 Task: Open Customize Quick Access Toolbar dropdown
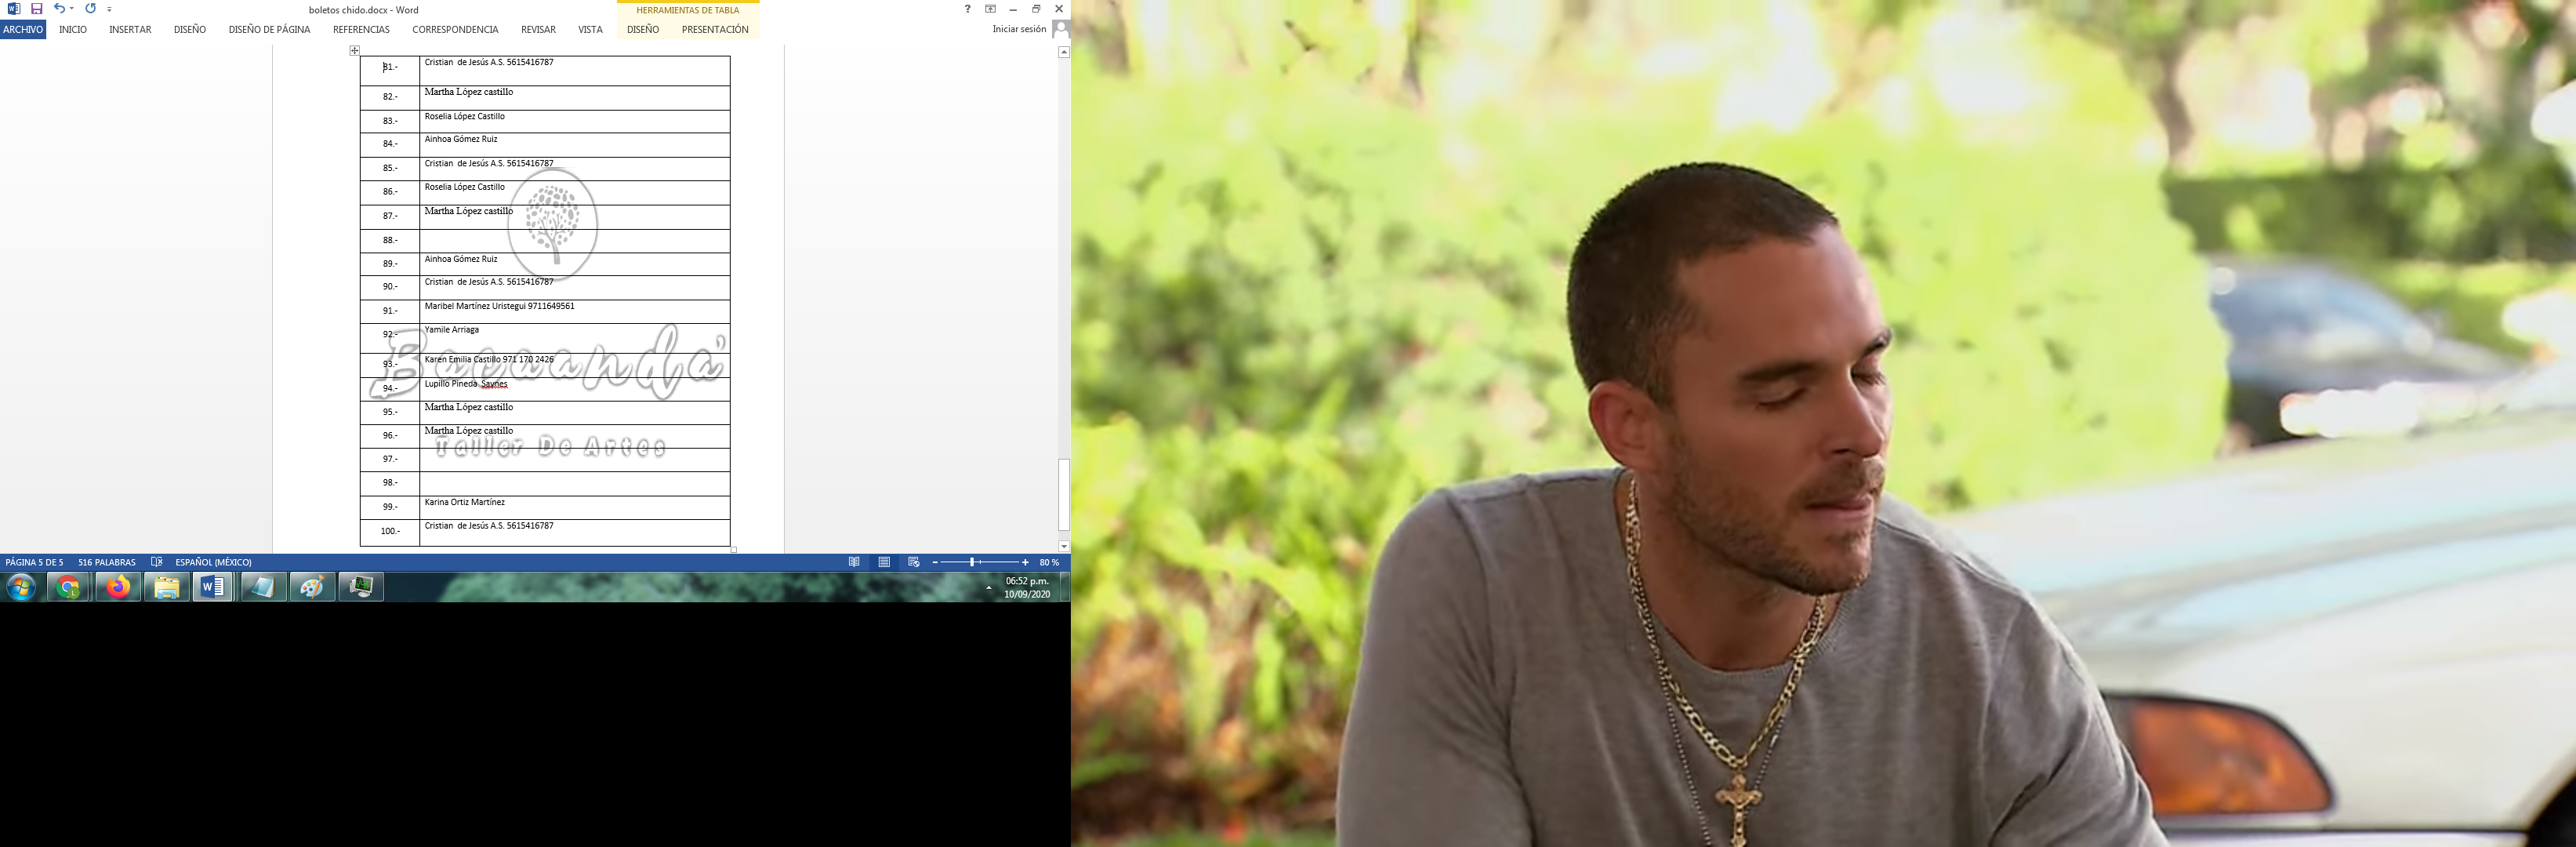coord(109,9)
